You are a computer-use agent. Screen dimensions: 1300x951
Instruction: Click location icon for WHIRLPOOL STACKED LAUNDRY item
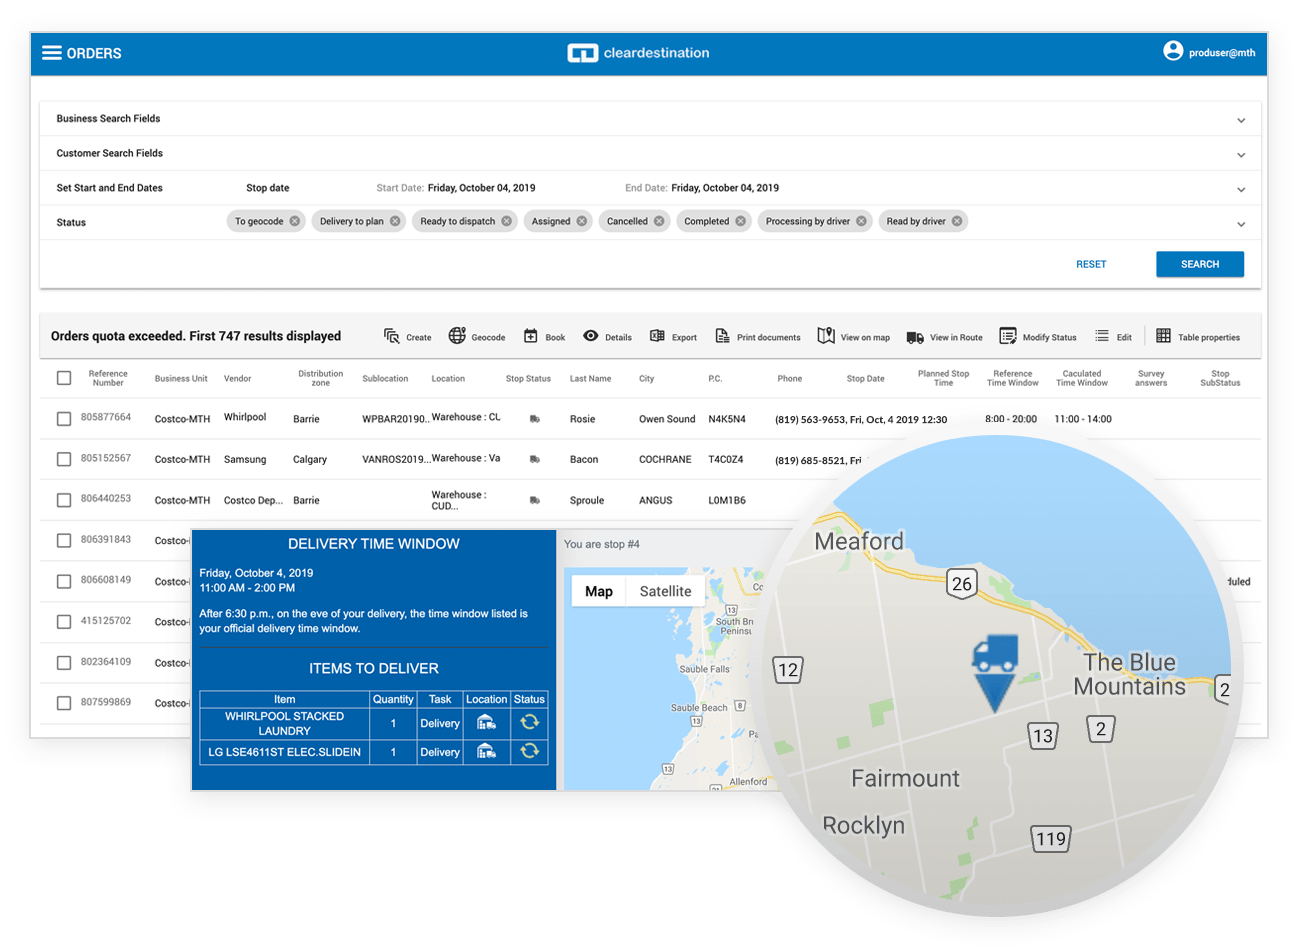486,722
